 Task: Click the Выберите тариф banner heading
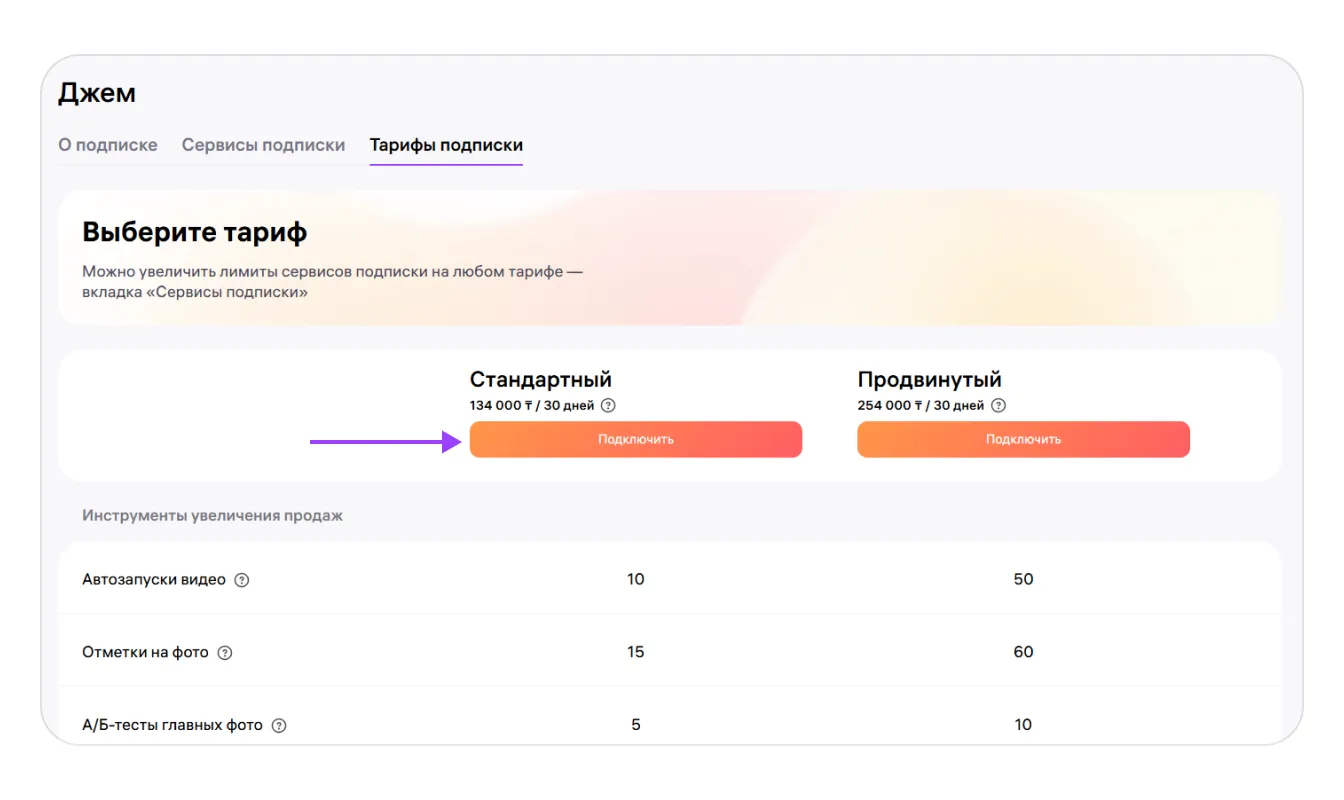click(194, 233)
